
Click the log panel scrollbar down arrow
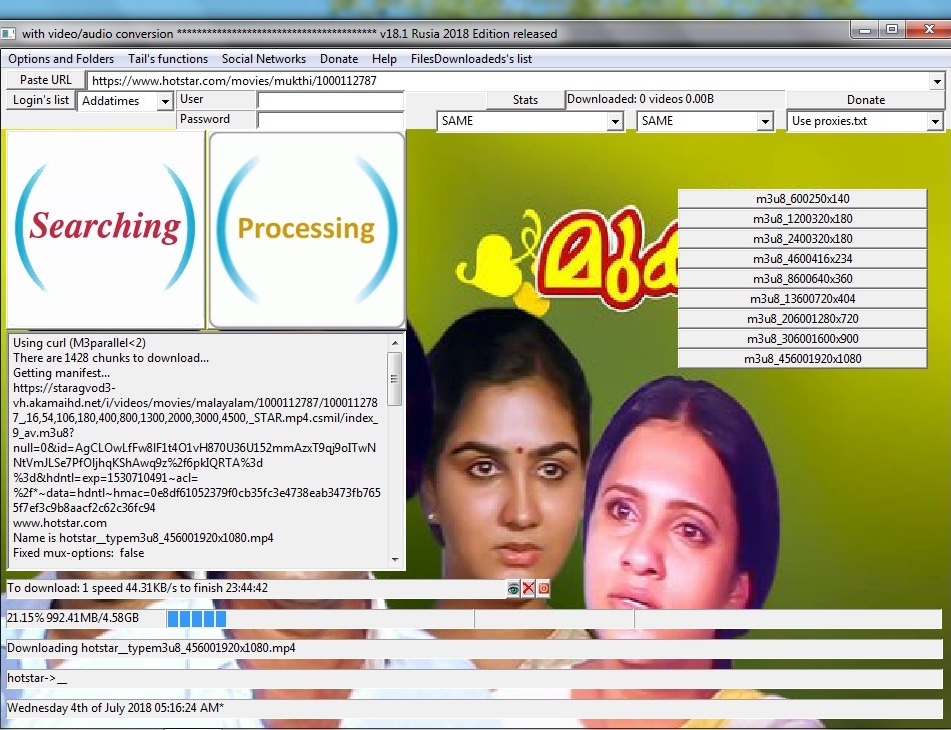pos(395,560)
